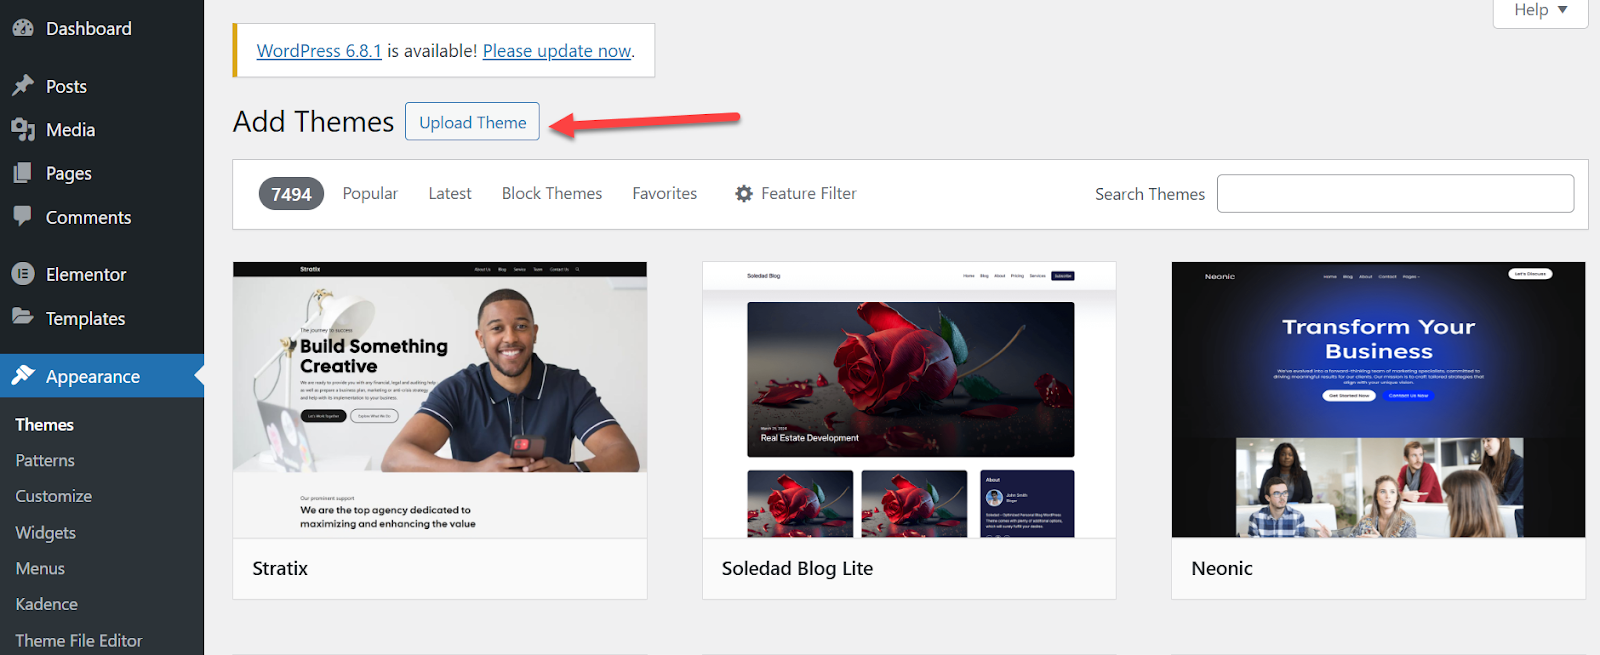Open the Soledad Blog Lite theme screenshot
The image size is (1600, 655).
pyautogui.click(x=909, y=400)
